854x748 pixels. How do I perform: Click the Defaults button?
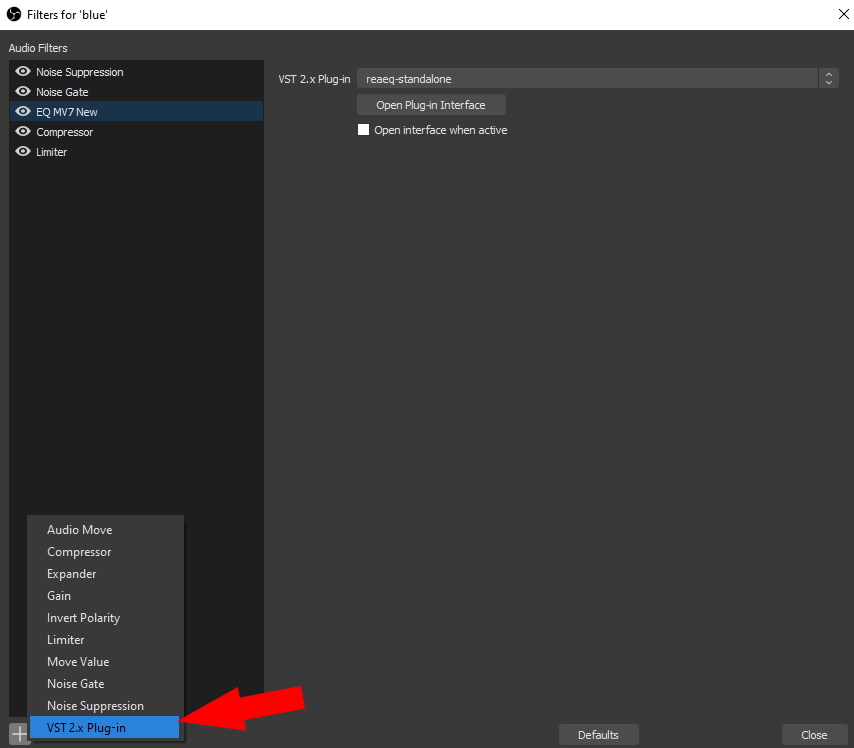point(598,735)
